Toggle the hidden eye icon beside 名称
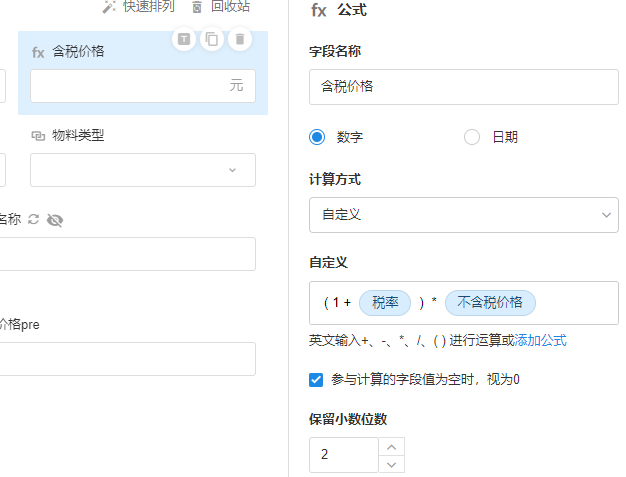The height and width of the screenshot is (477, 626). pyautogui.click(x=55, y=220)
